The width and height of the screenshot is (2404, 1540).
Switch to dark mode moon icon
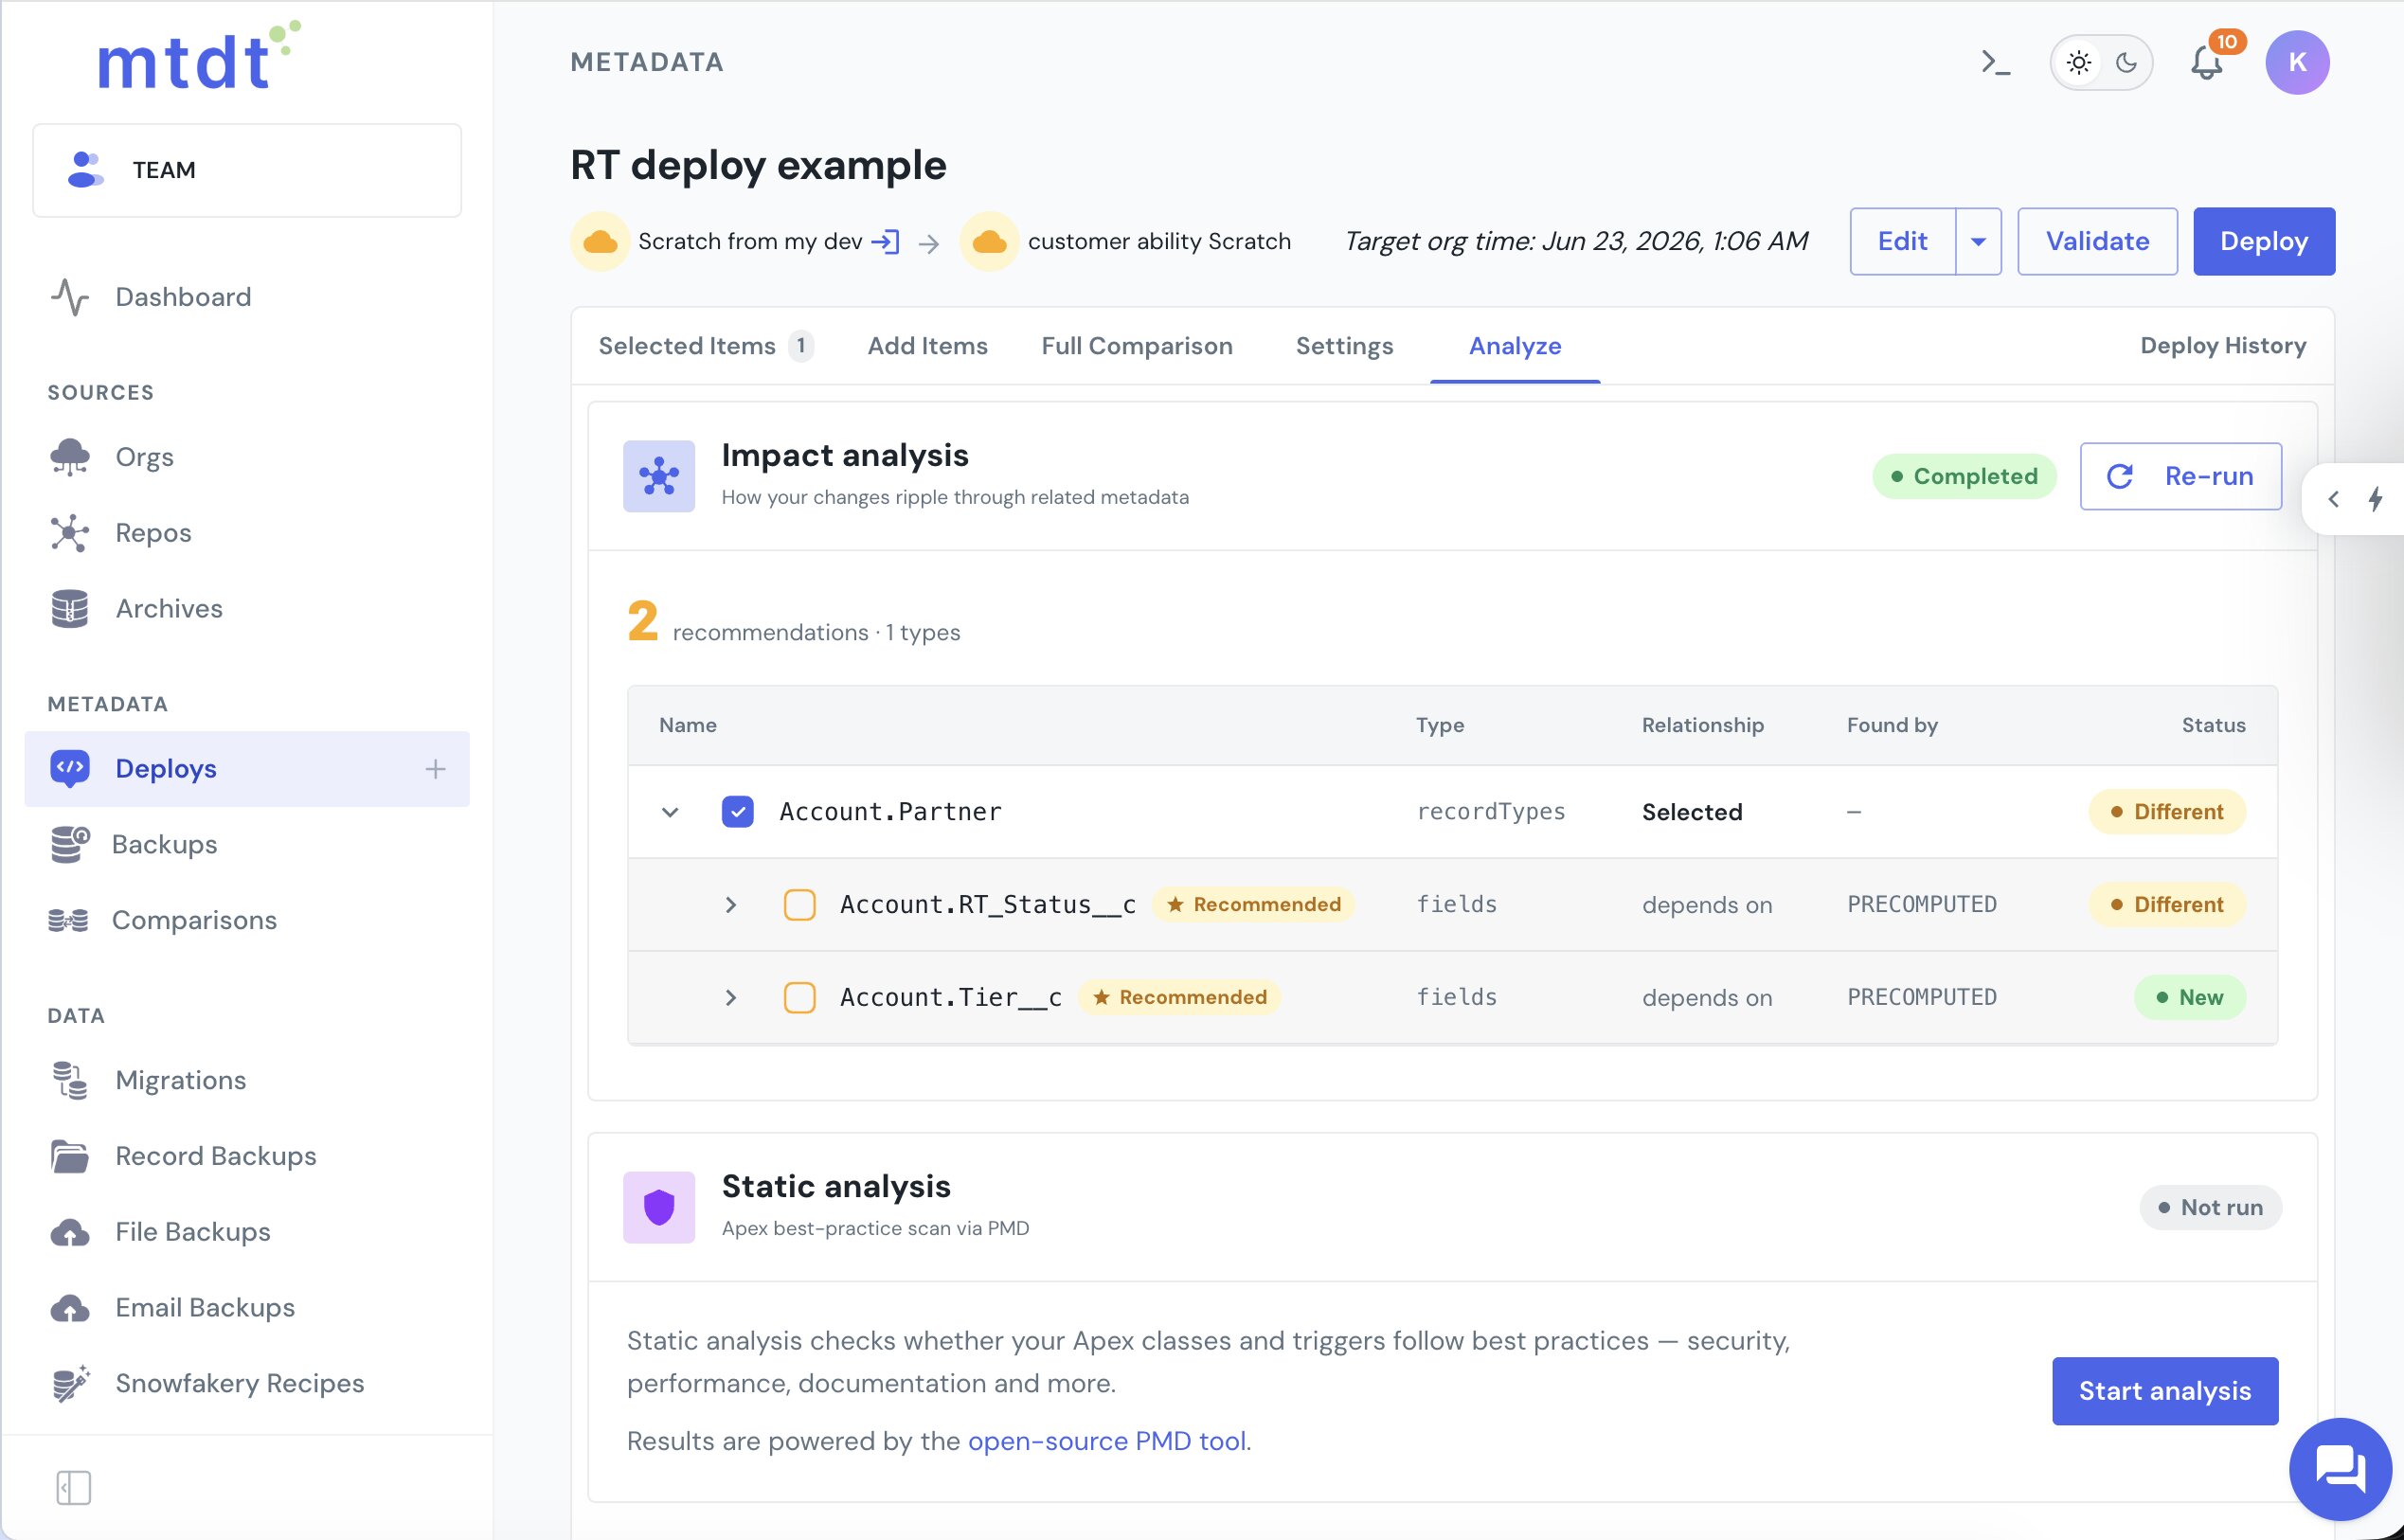(x=2126, y=62)
